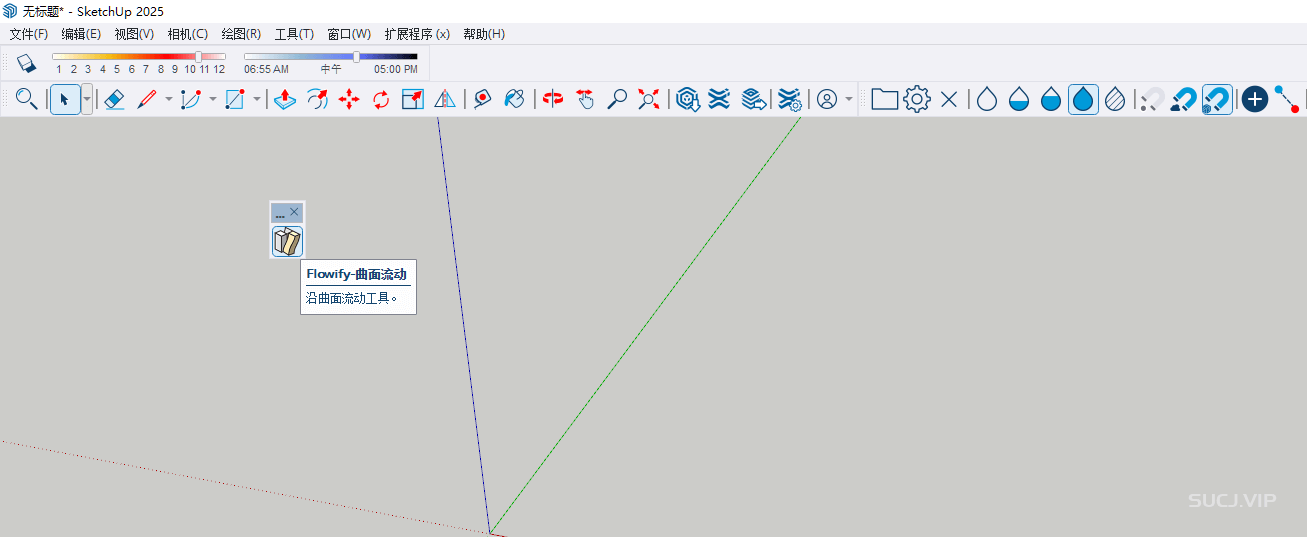Screen dimensions: 1307x537
Task: Open the Extension Manager
Action: (x=790, y=99)
